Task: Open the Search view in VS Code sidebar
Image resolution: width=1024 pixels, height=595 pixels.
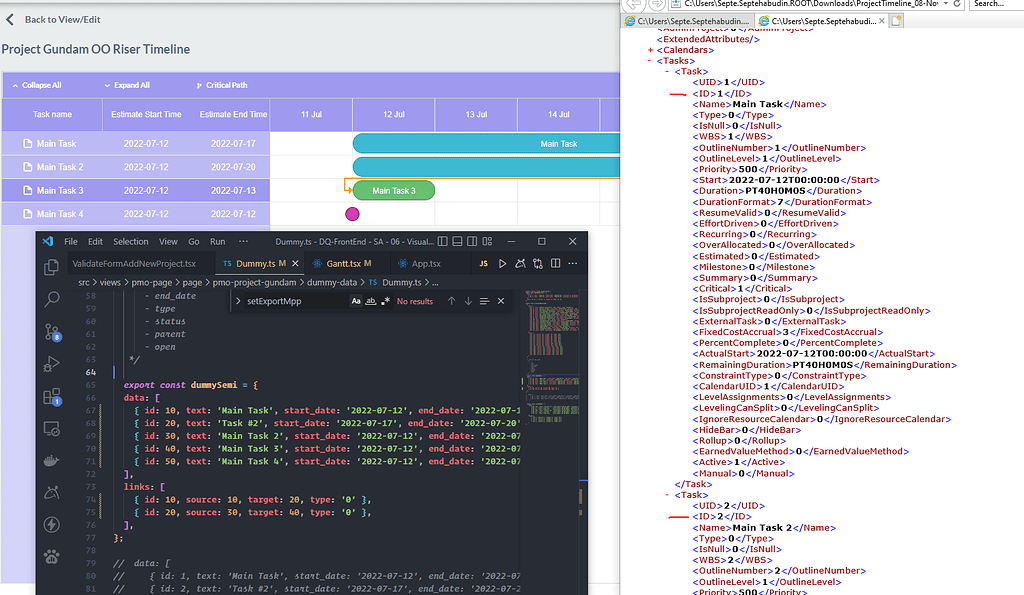Action: [52, 299]
